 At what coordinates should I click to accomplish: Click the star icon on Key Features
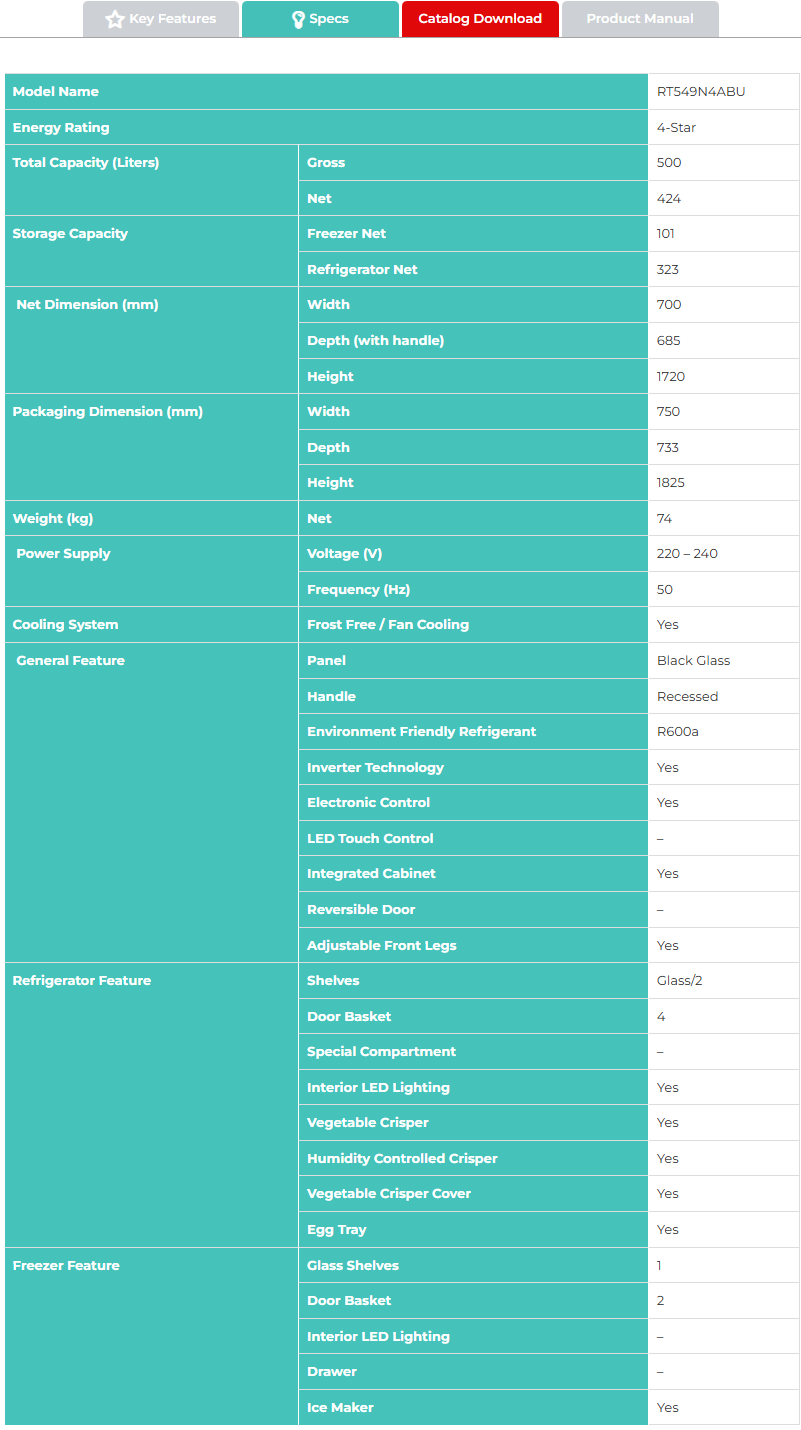pyautogui.click(x=115, y=19)
